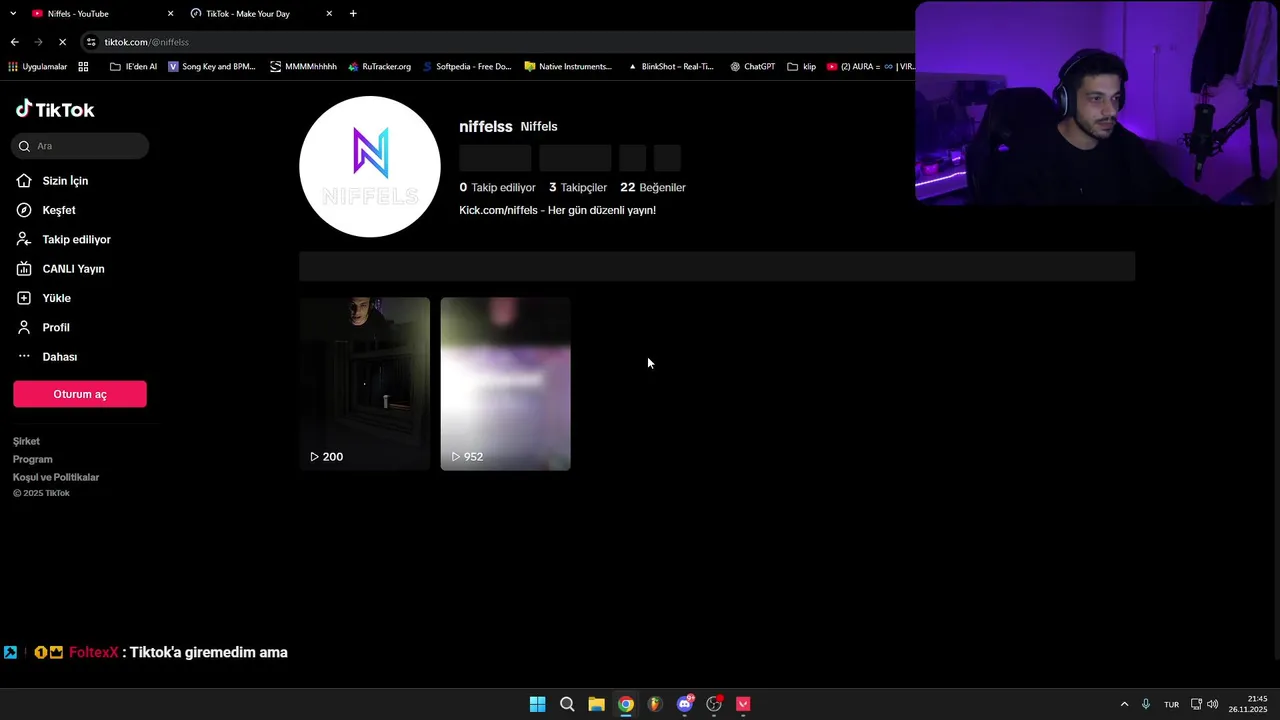Close the Niffels - YouTube tab
The image size is (1280, 720).
(x=170, y=14)
